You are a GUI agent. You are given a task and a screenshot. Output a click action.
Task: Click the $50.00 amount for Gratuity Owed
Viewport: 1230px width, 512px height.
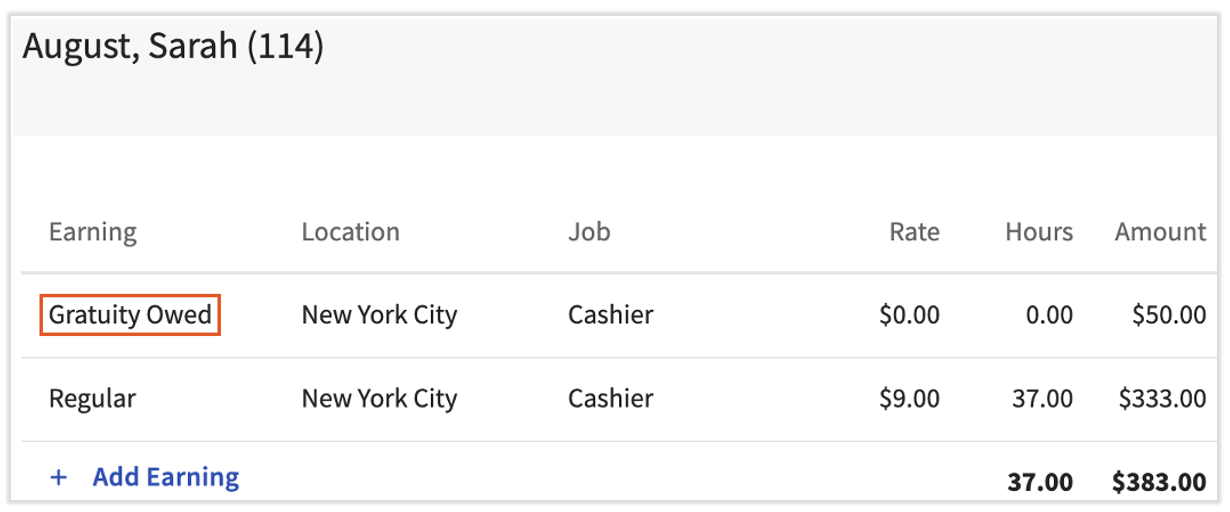(x=1169, y=316)
